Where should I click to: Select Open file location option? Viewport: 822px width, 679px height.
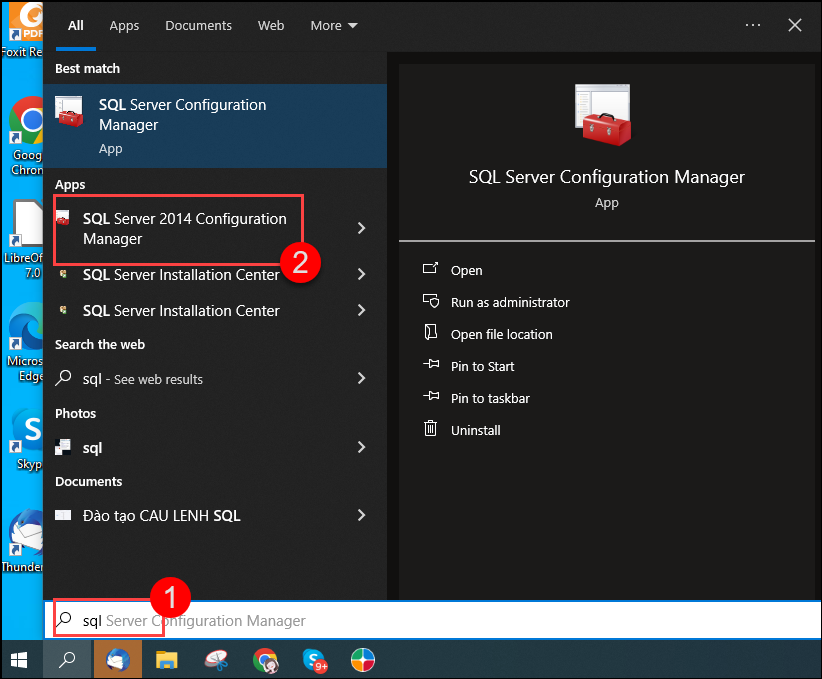point(501,334)
